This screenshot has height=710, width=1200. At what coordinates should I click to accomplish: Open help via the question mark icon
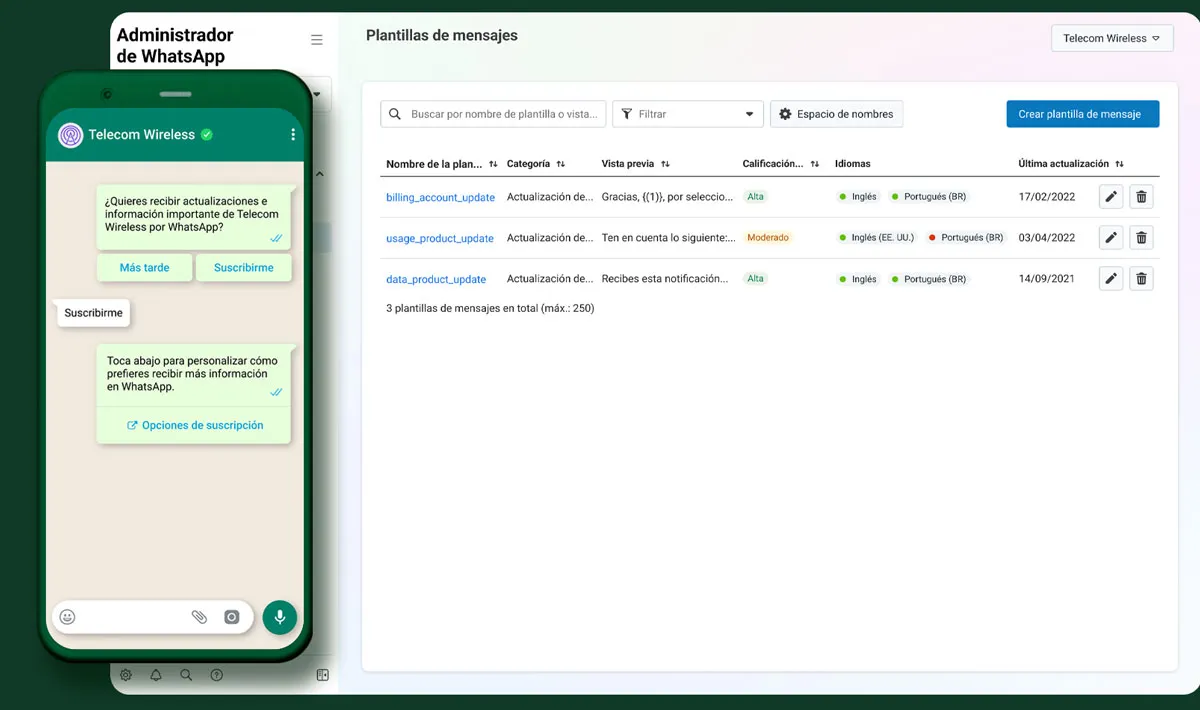(216, 675)
